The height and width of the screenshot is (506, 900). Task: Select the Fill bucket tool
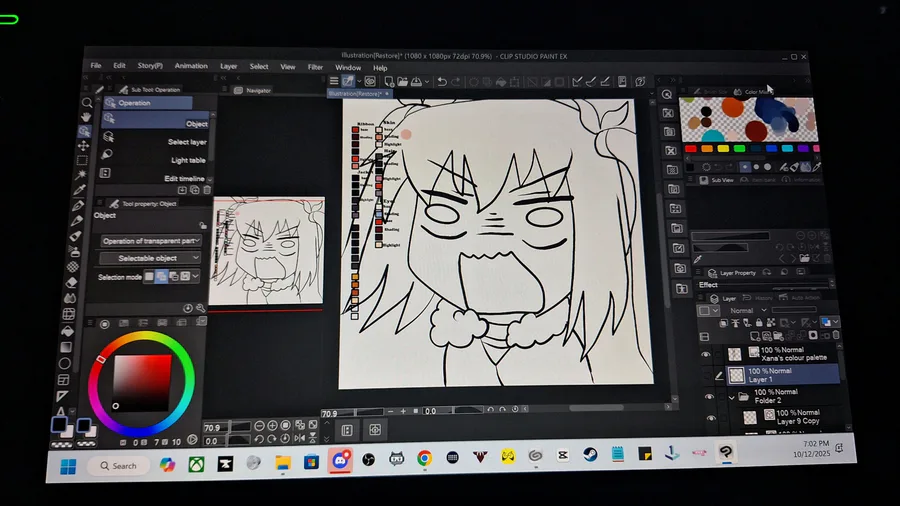click(68, 332)
